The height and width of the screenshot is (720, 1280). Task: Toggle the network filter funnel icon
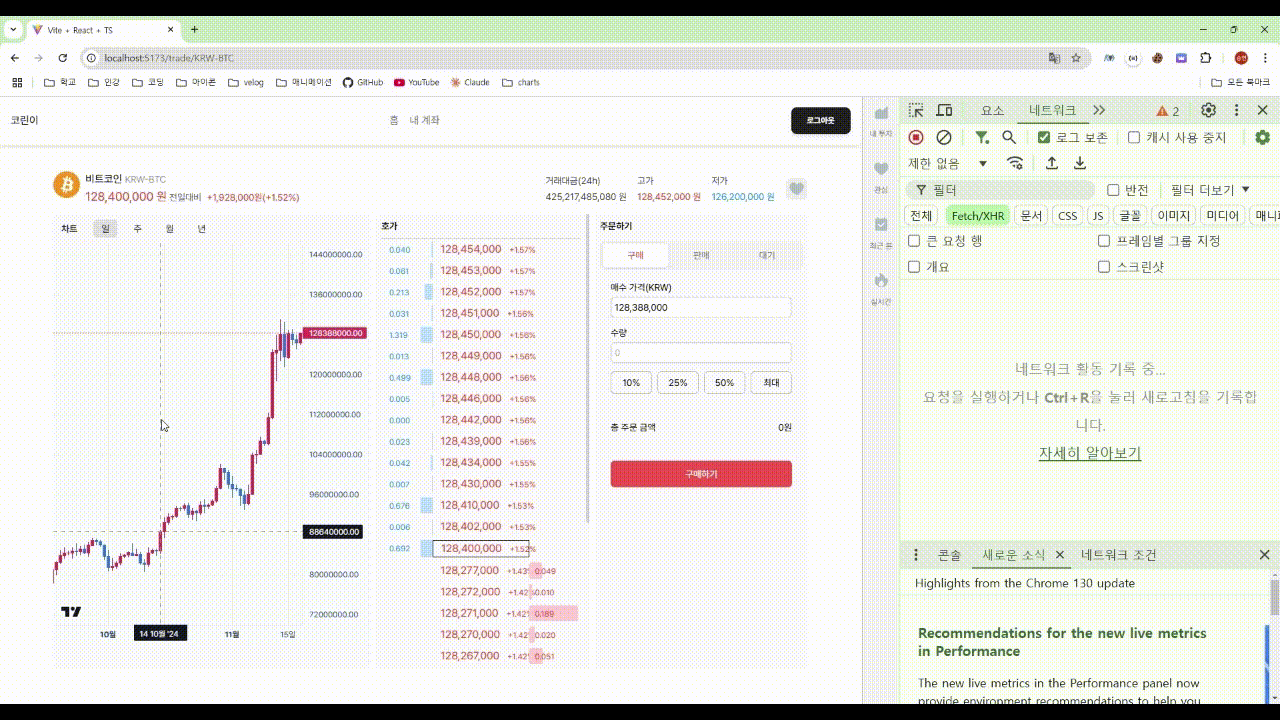(982, 137)
